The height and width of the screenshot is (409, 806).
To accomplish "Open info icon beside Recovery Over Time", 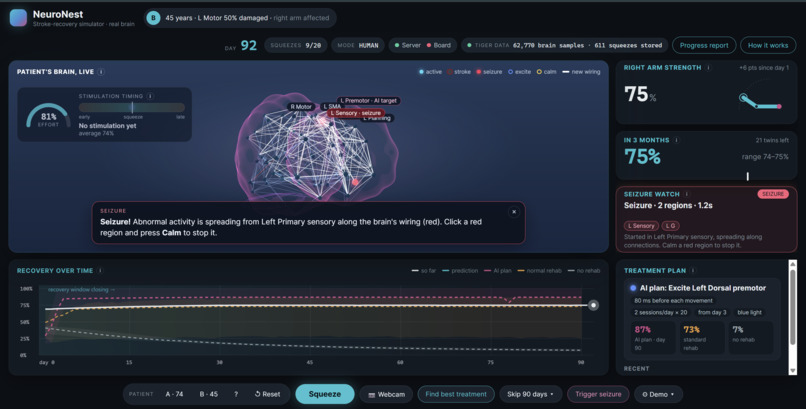I will [x=100, y=271].
